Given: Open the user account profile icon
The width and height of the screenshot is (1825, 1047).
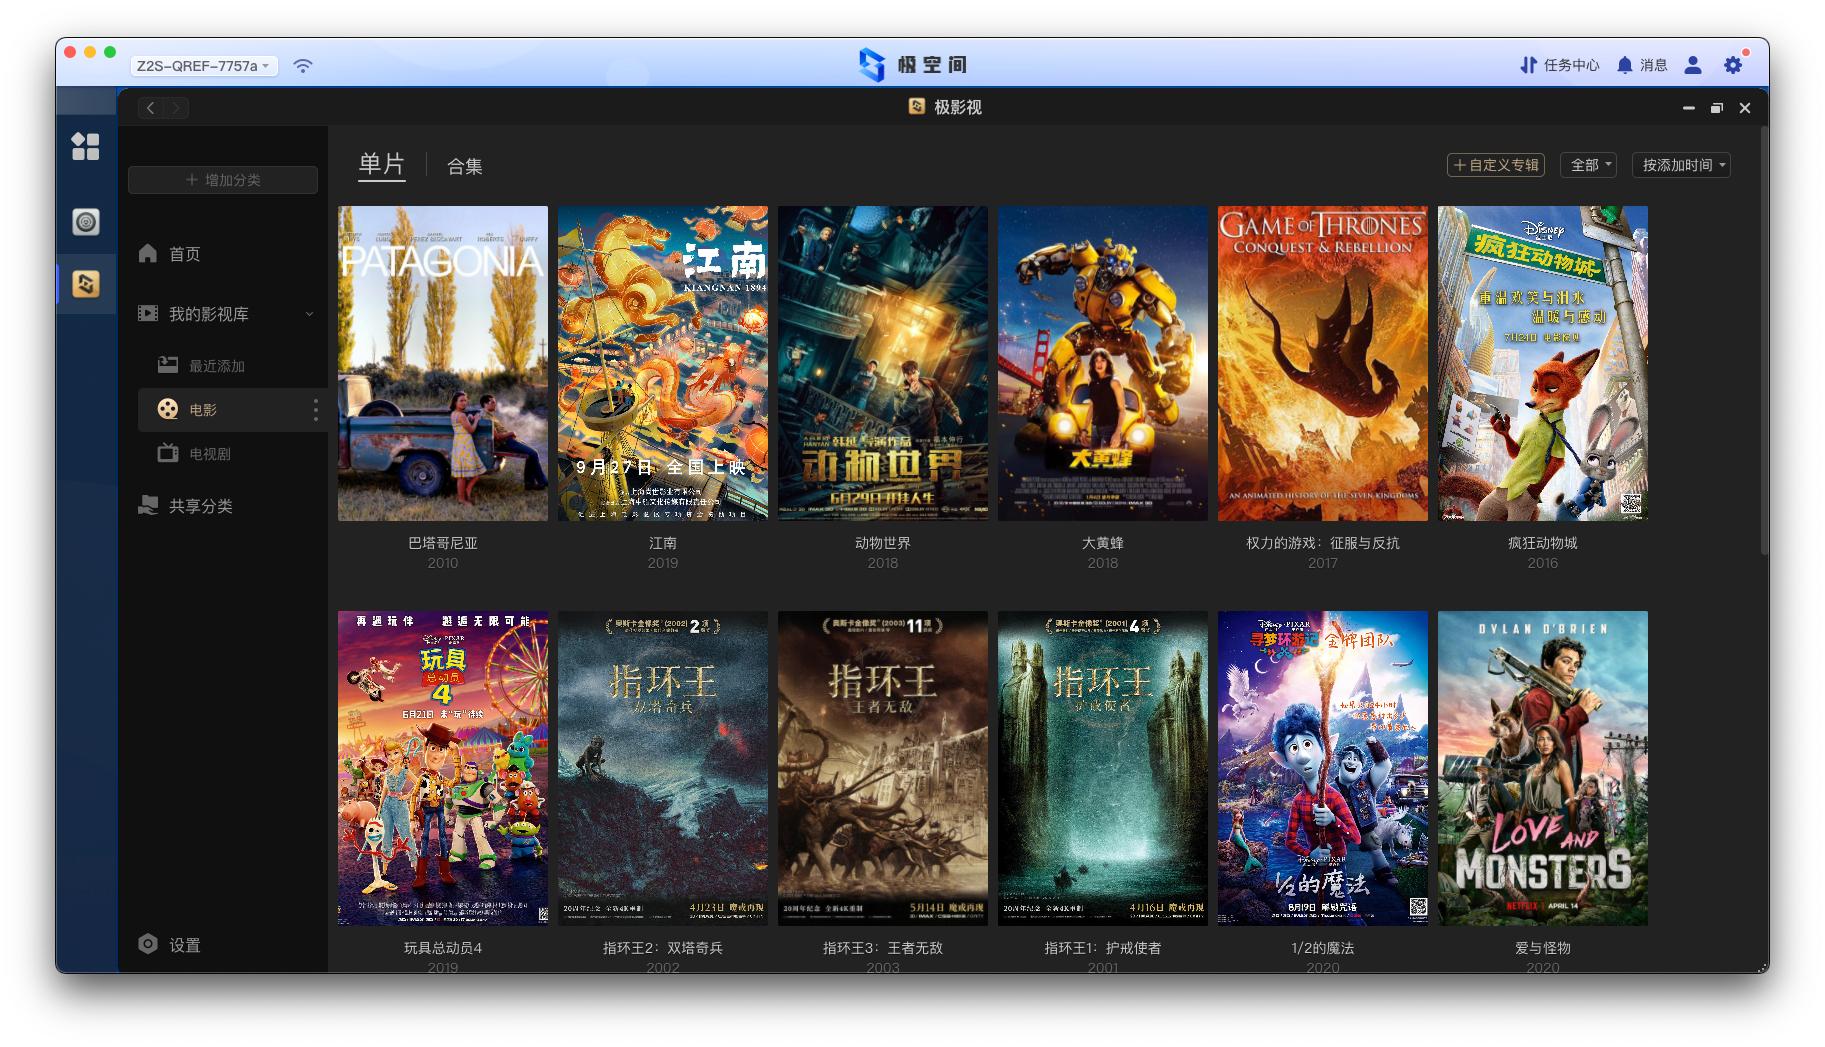Looking at the screenshot, I should pyautogui.click(x=1693, y=65).
